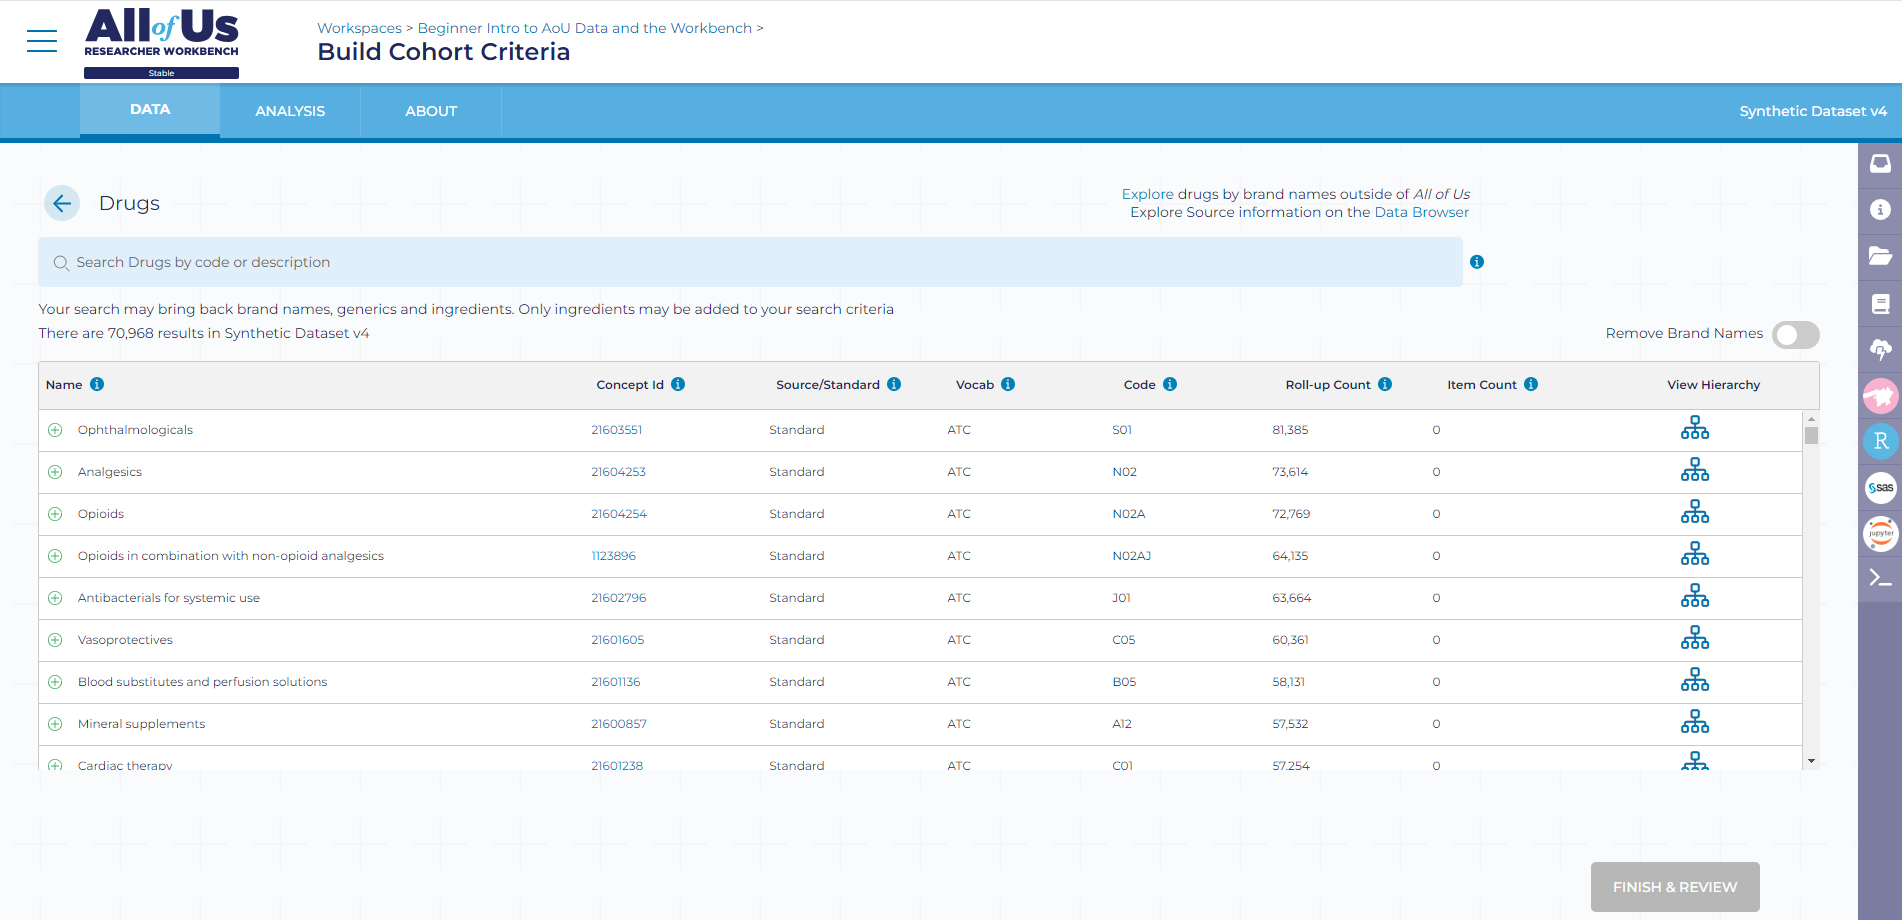
Task: Launch the SAS app icon
Action: pos(1880,488)
